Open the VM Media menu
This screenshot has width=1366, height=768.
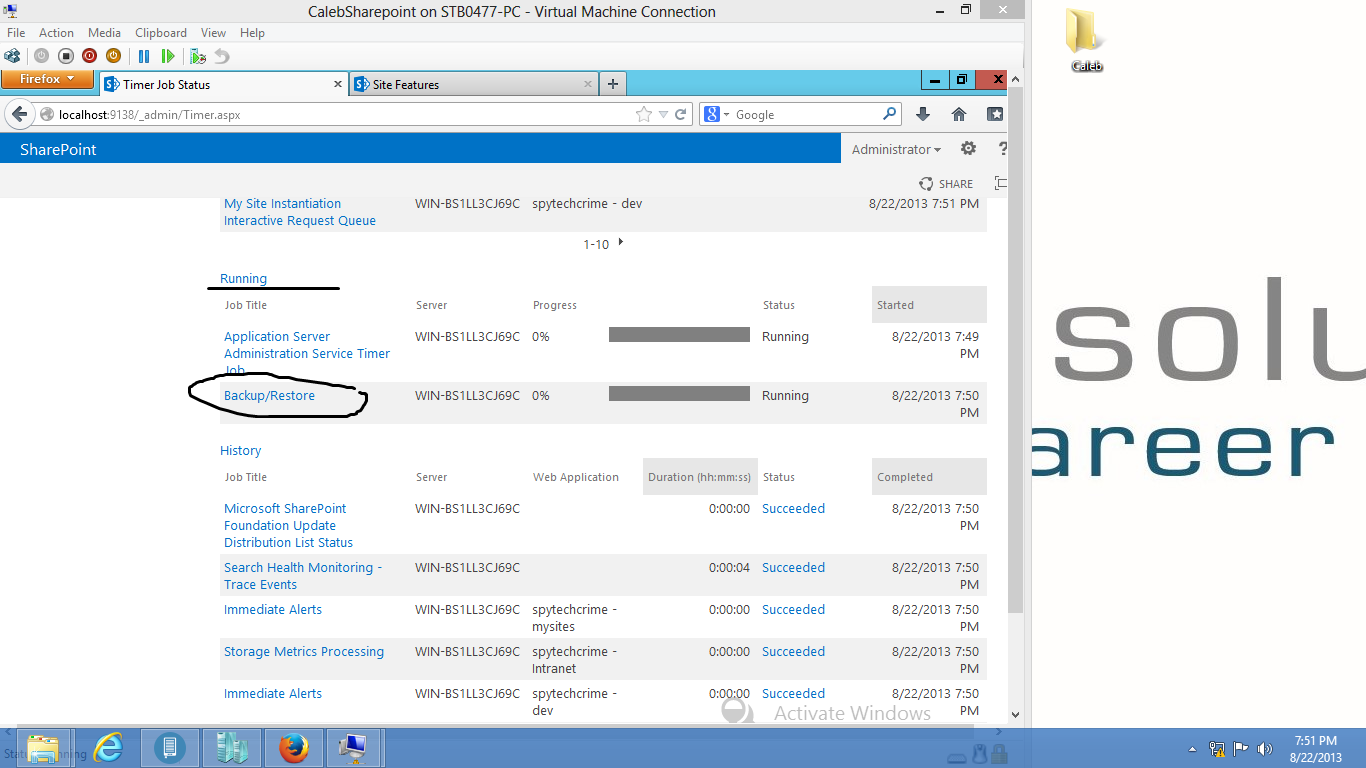click(104, 33)
